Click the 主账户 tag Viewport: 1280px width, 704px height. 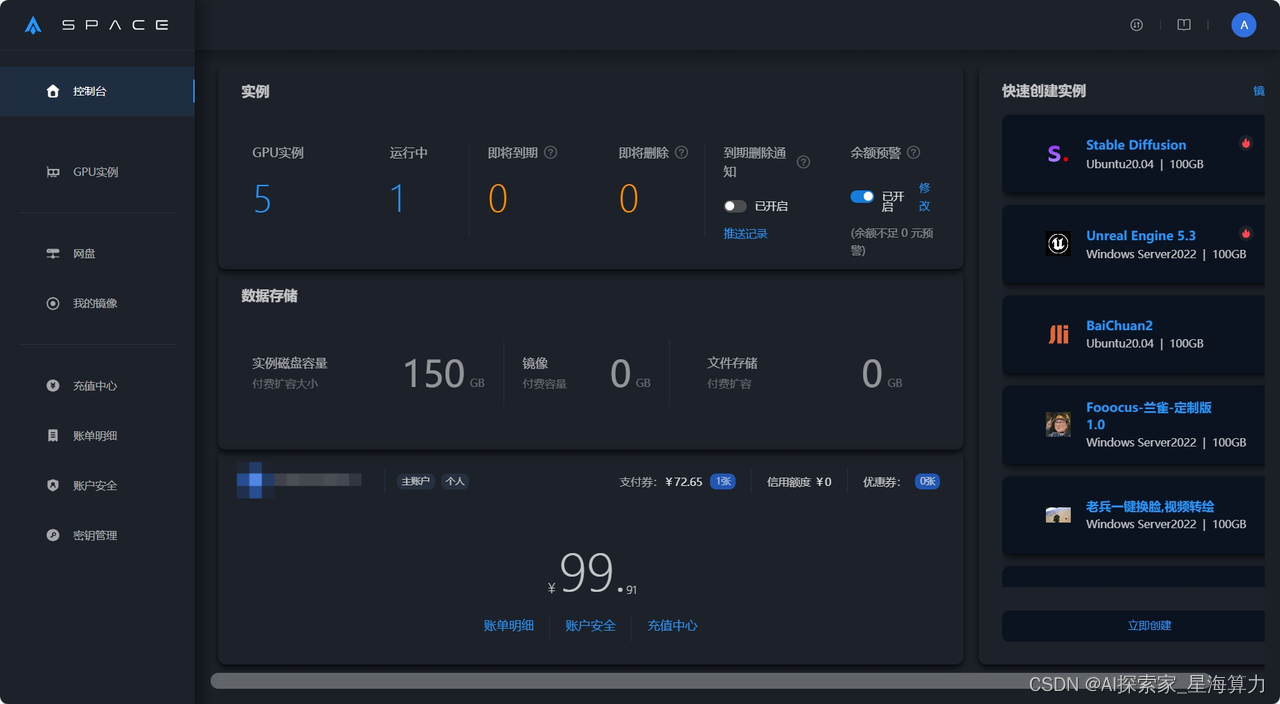point(415,481)
